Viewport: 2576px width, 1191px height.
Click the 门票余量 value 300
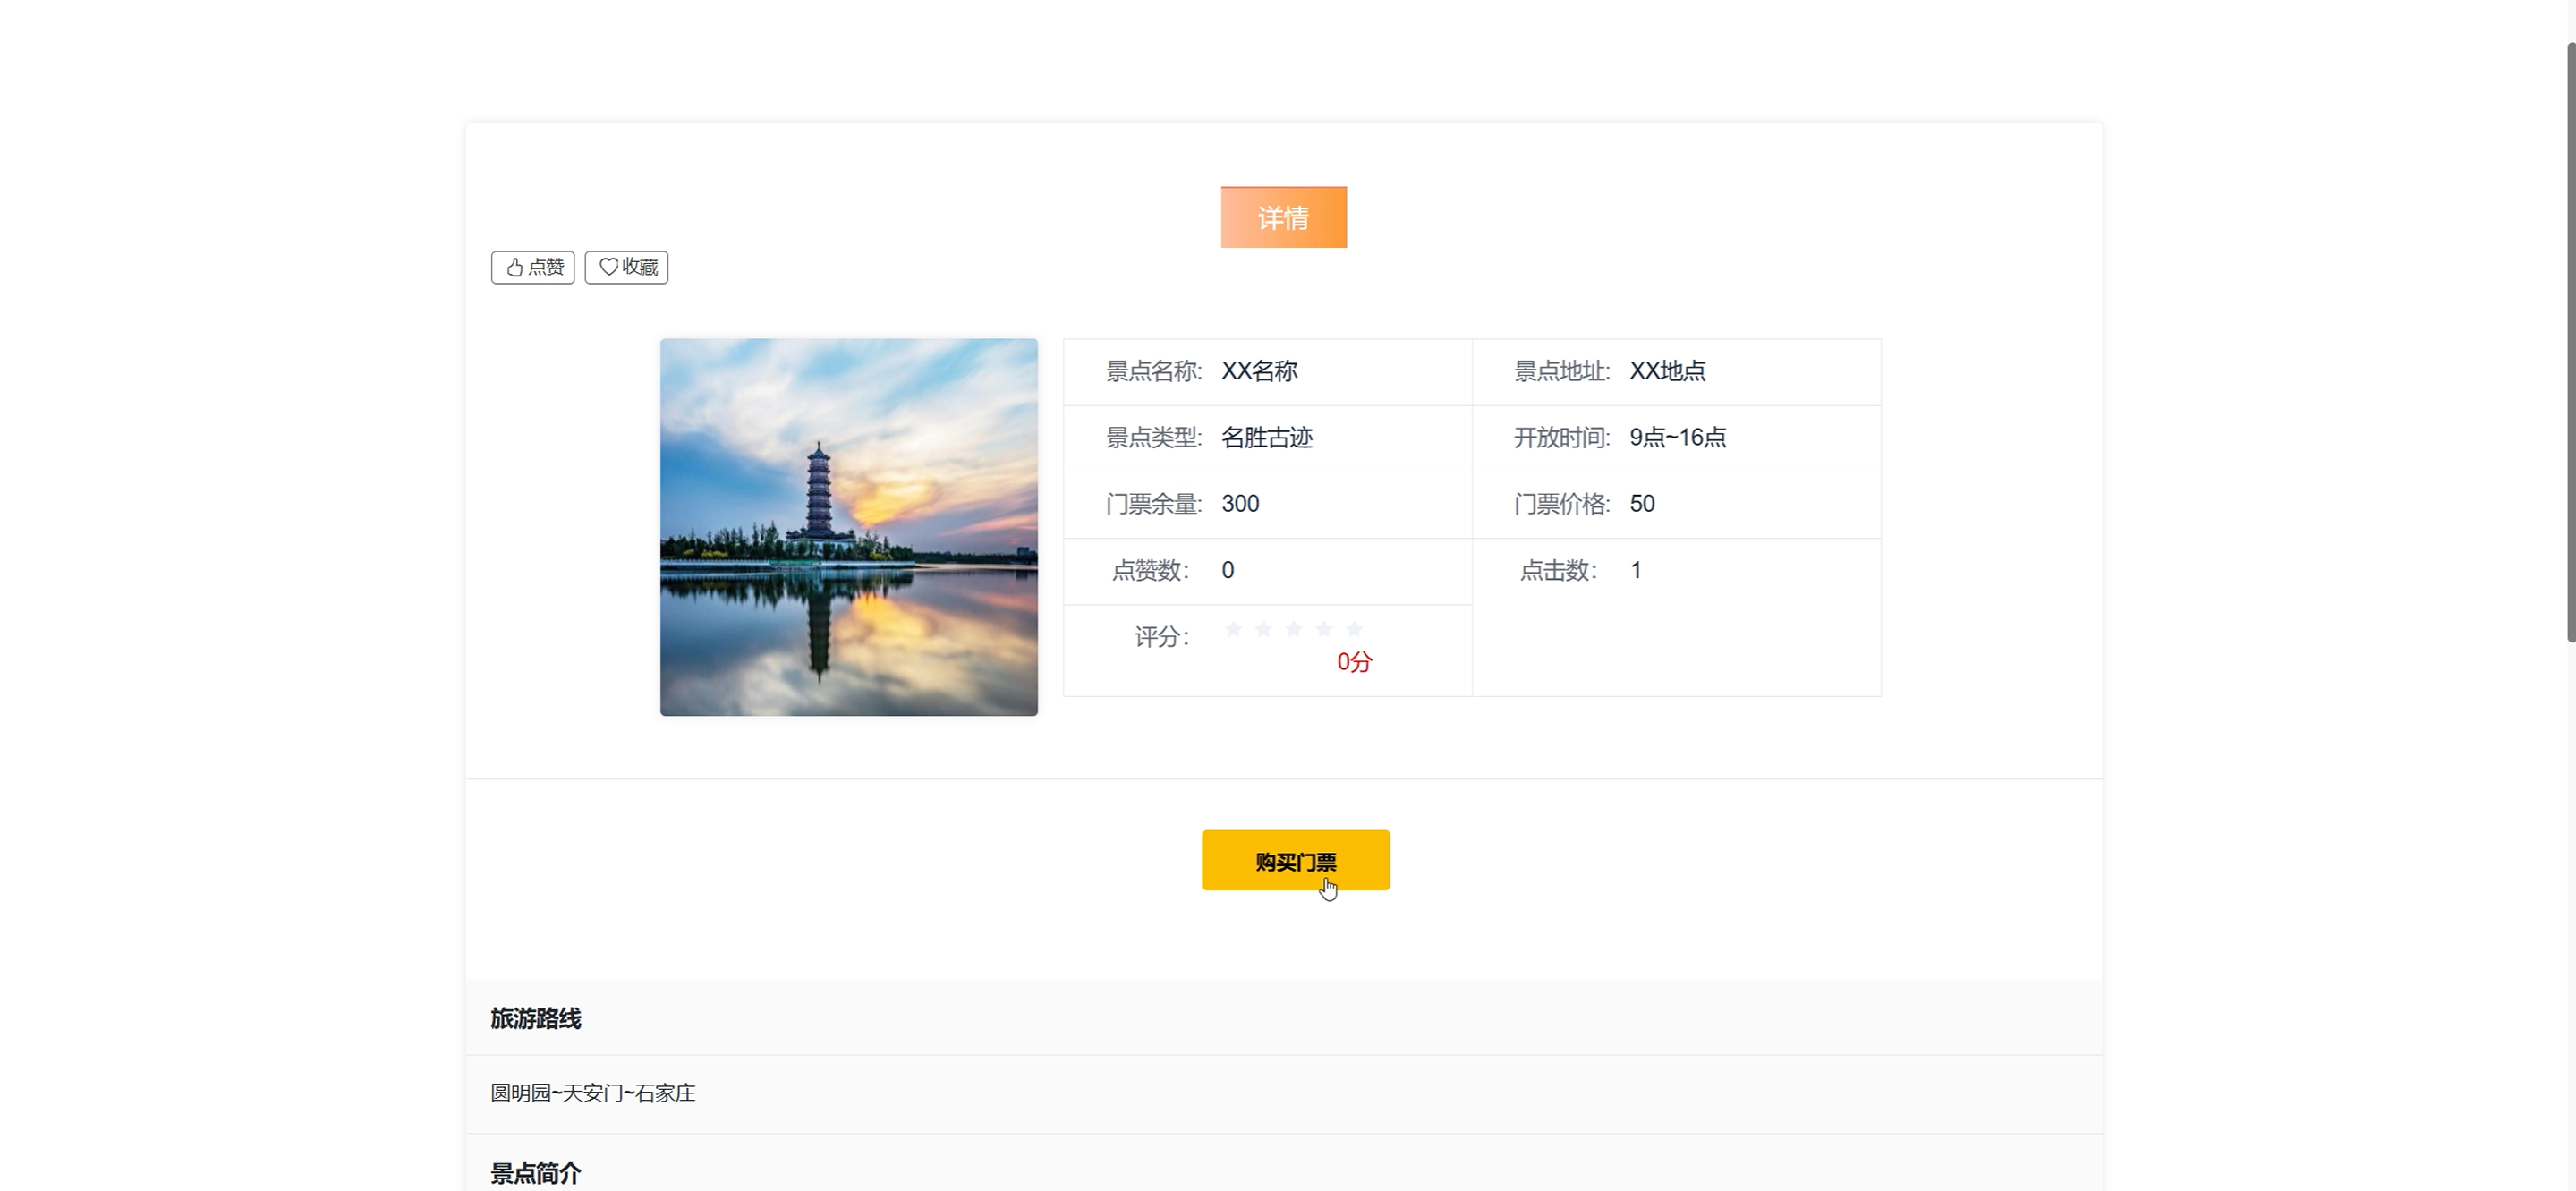click(1240, 504)
